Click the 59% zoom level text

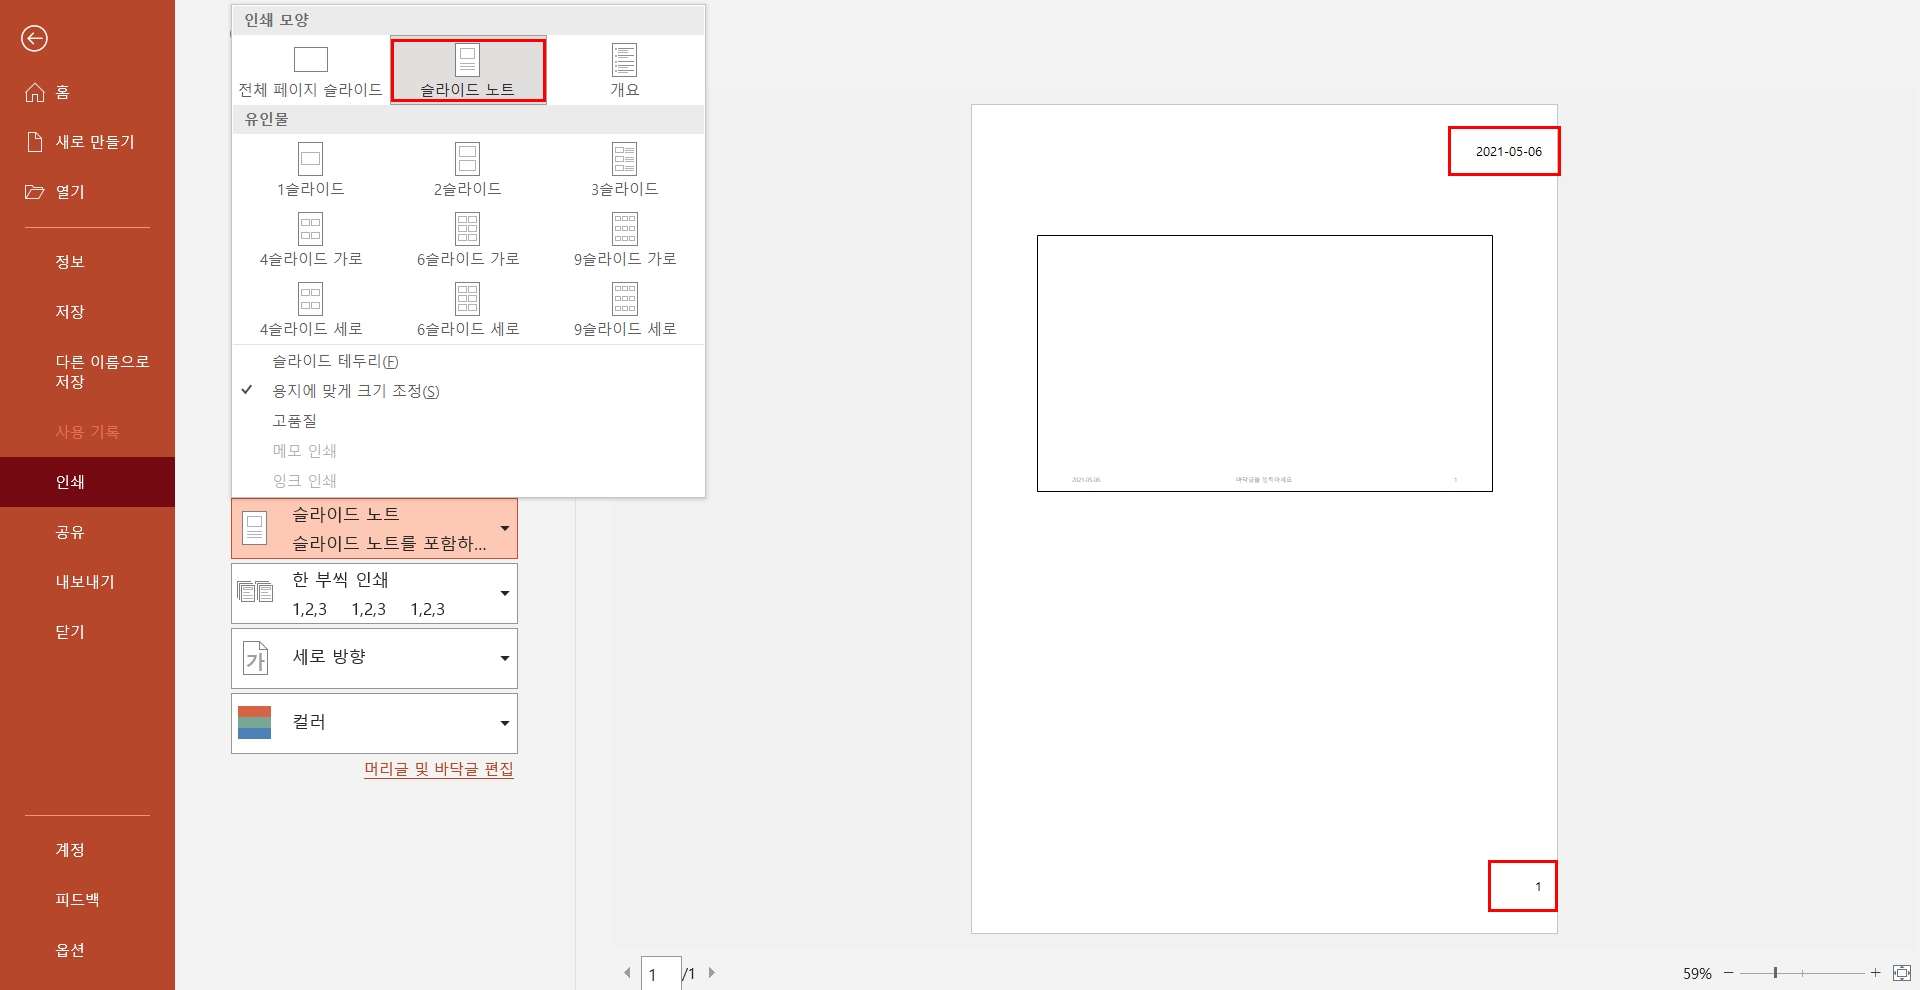click(1697, 973)
